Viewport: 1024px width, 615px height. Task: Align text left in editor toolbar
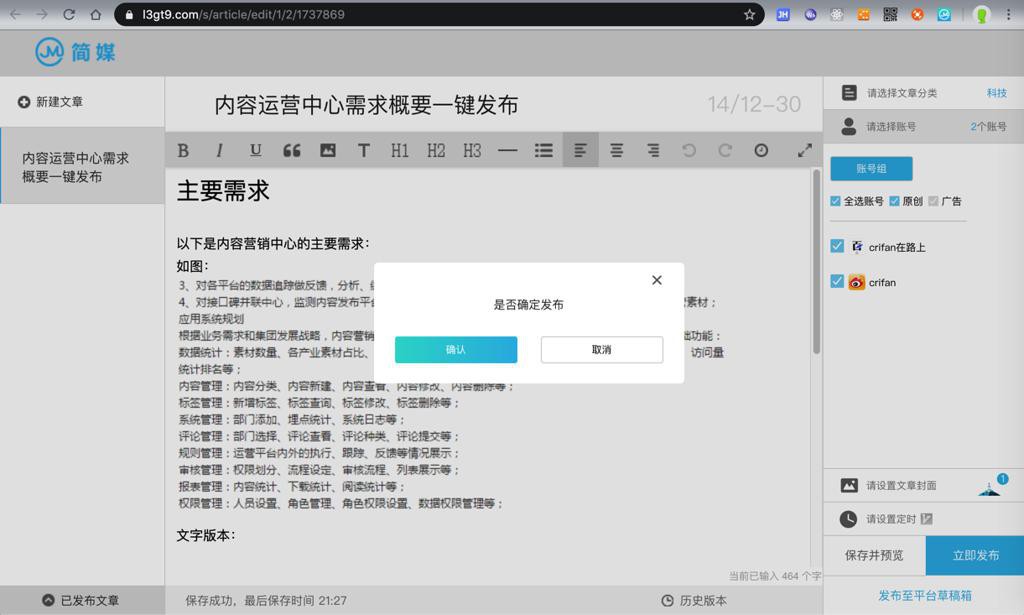click(x=580, y=150)
